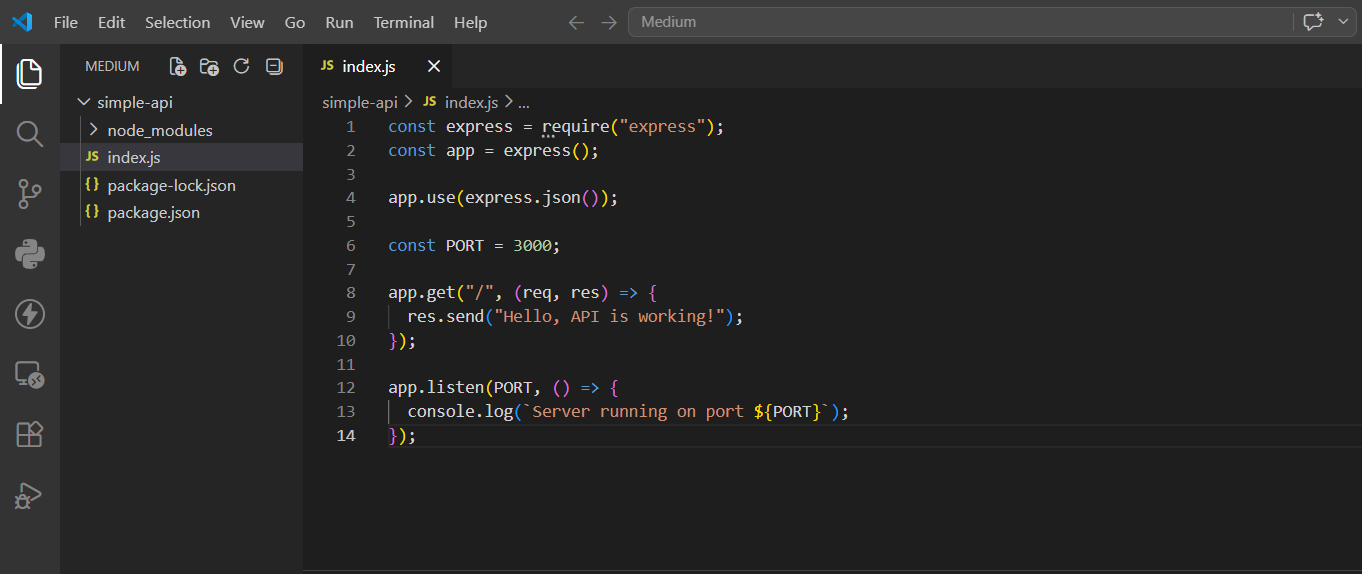Click console.log on line 13

pyautogui.click(x=460, y=412)
